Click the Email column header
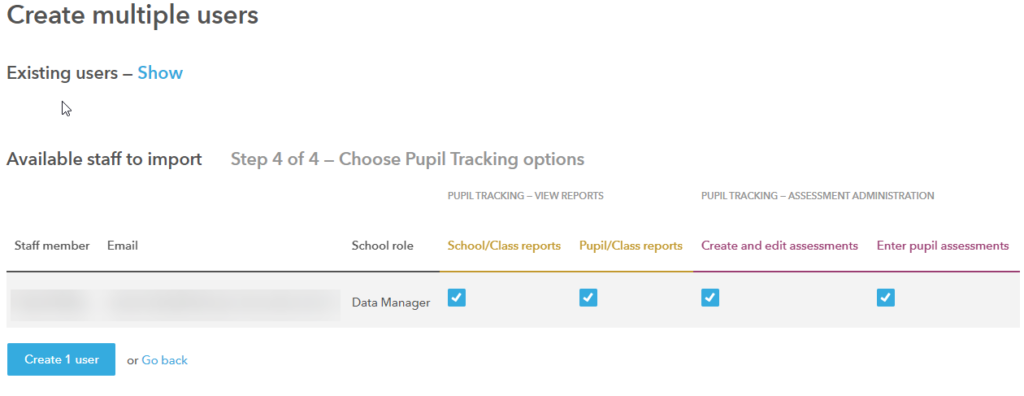The height and width of the screenshot is (396, 1024). pyautogui.click(x=123, y=246)
